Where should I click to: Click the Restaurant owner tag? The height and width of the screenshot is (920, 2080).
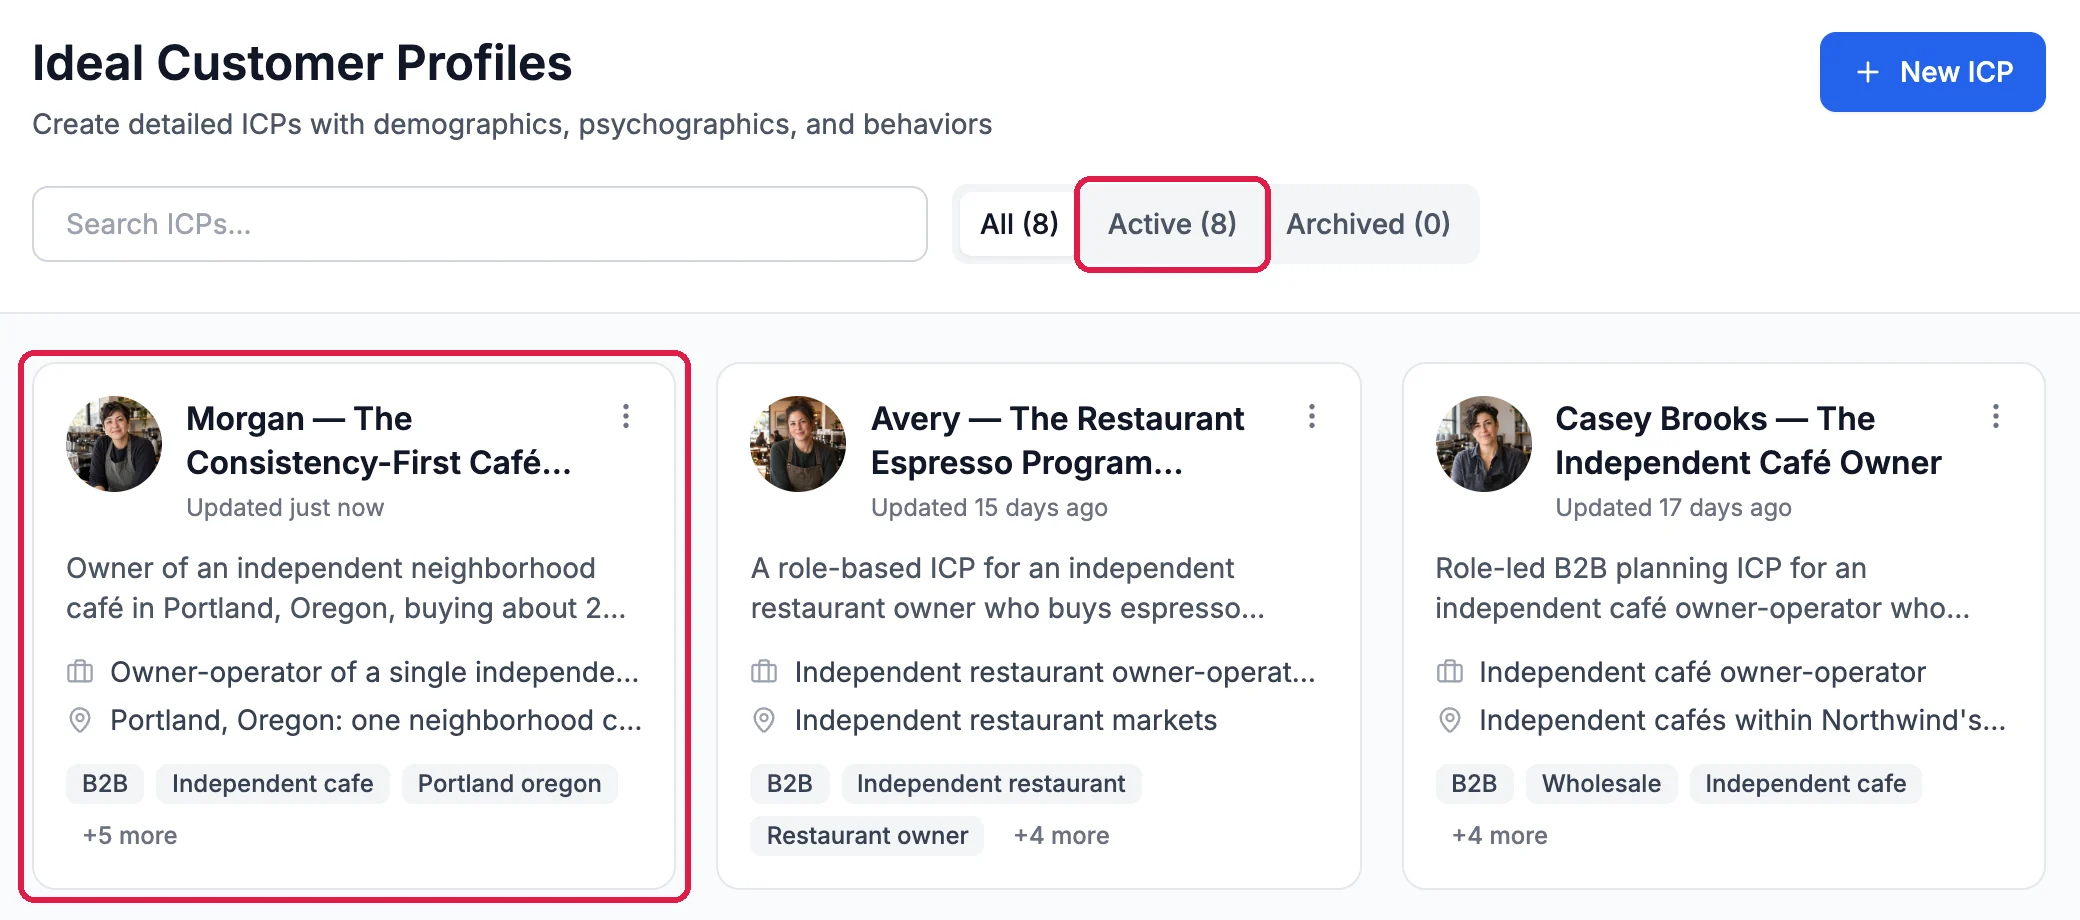pos(867,836)
